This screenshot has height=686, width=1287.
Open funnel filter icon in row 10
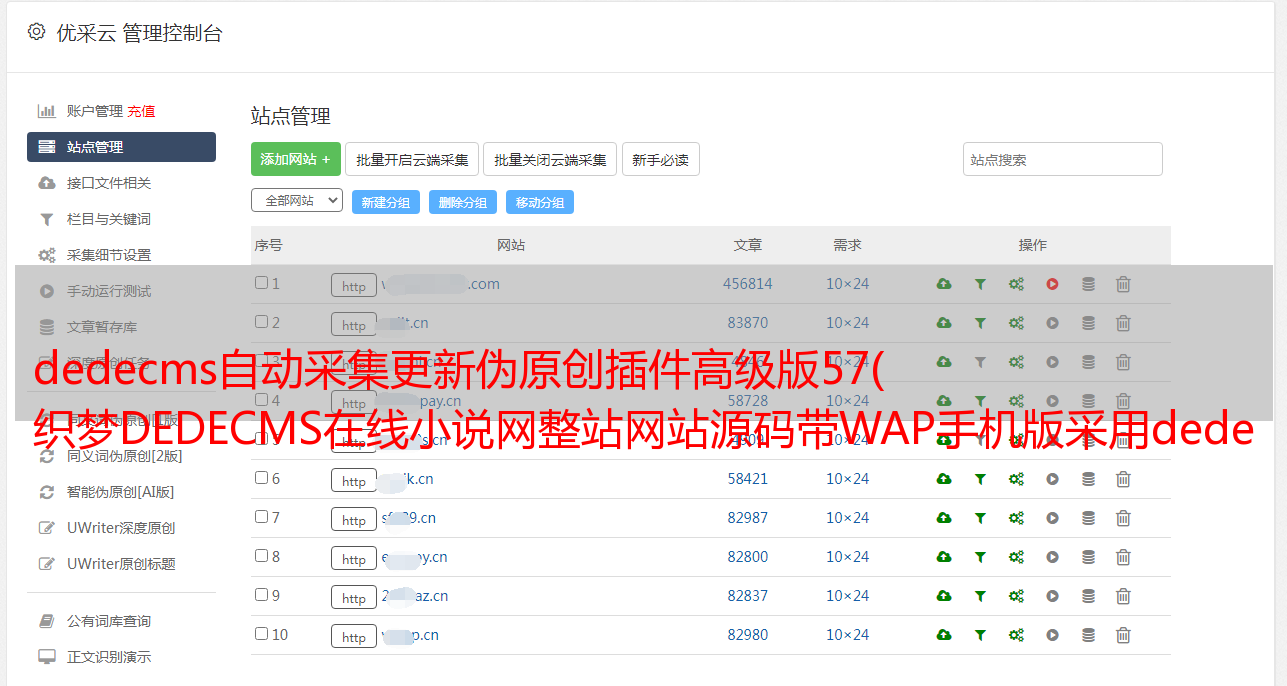tap(980, 635)
